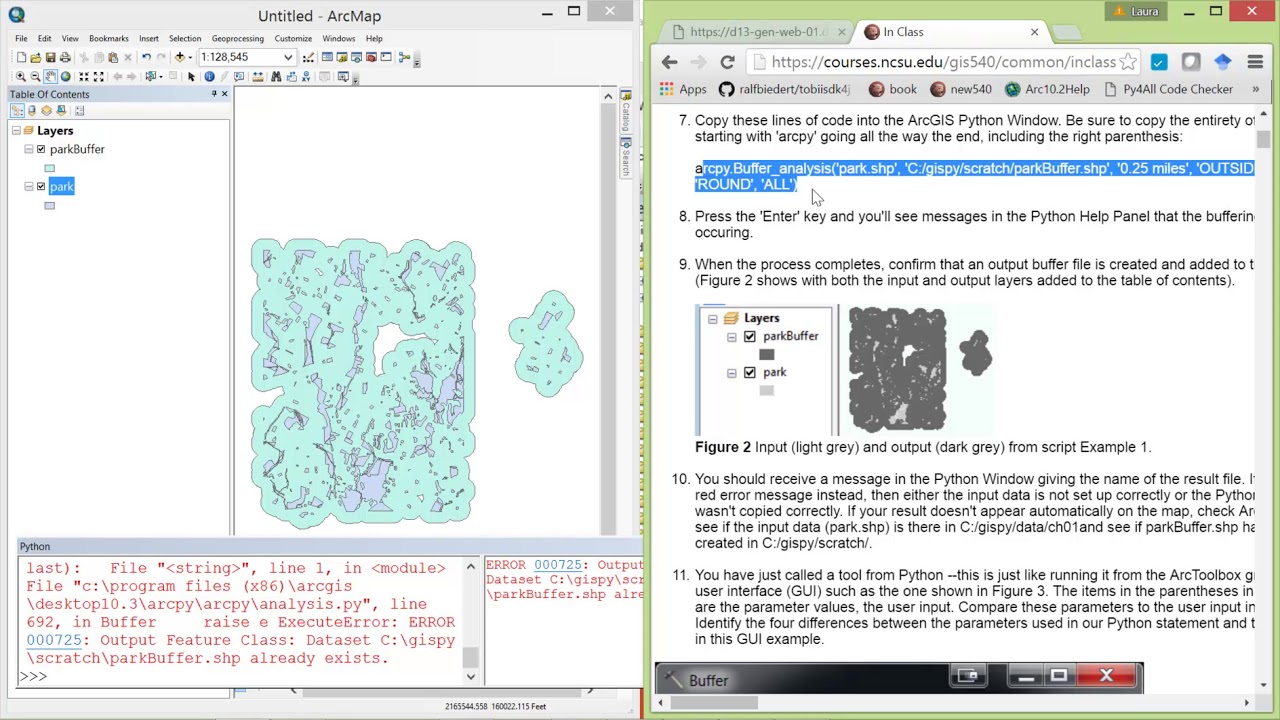Image resolution: width=1280 pixels, height=720 pixels.
Task: Open the Add Data dropdown arrow
Action: coord(190,57)
